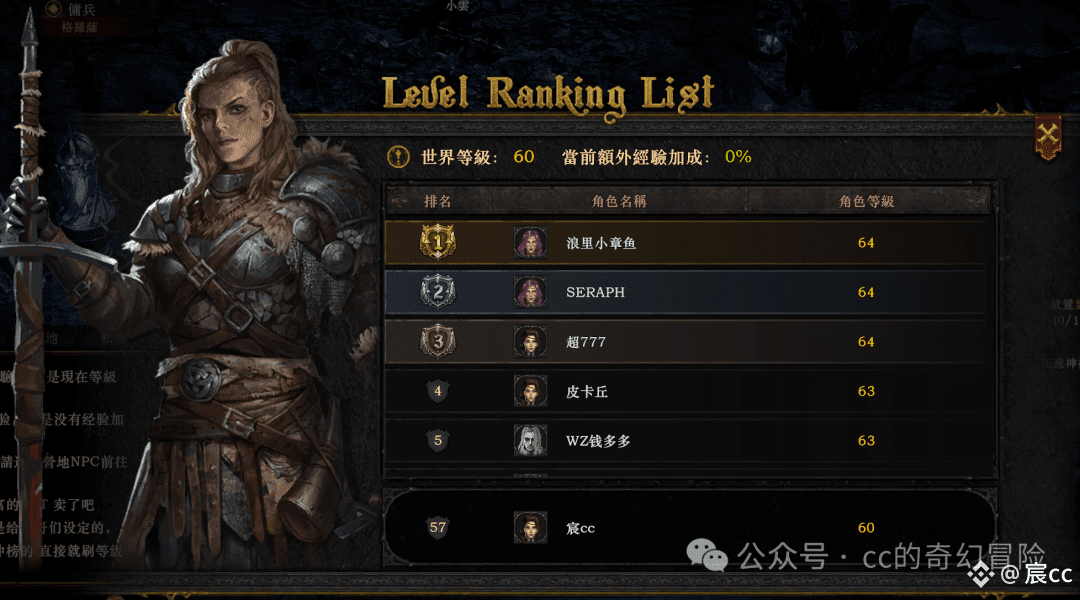Screen dimensions: 1080x600
Task: Click the rank 57 shield badge
Action: tap(437, 528)
